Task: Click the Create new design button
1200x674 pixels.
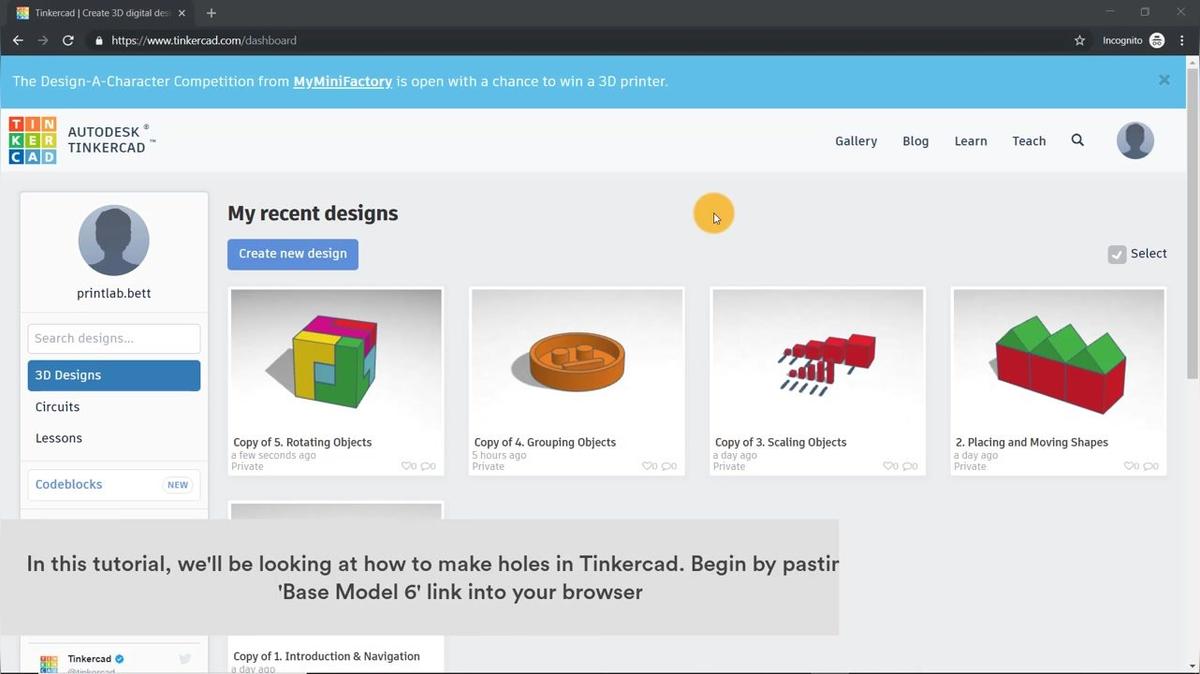Action: click(x=293, y=254)
